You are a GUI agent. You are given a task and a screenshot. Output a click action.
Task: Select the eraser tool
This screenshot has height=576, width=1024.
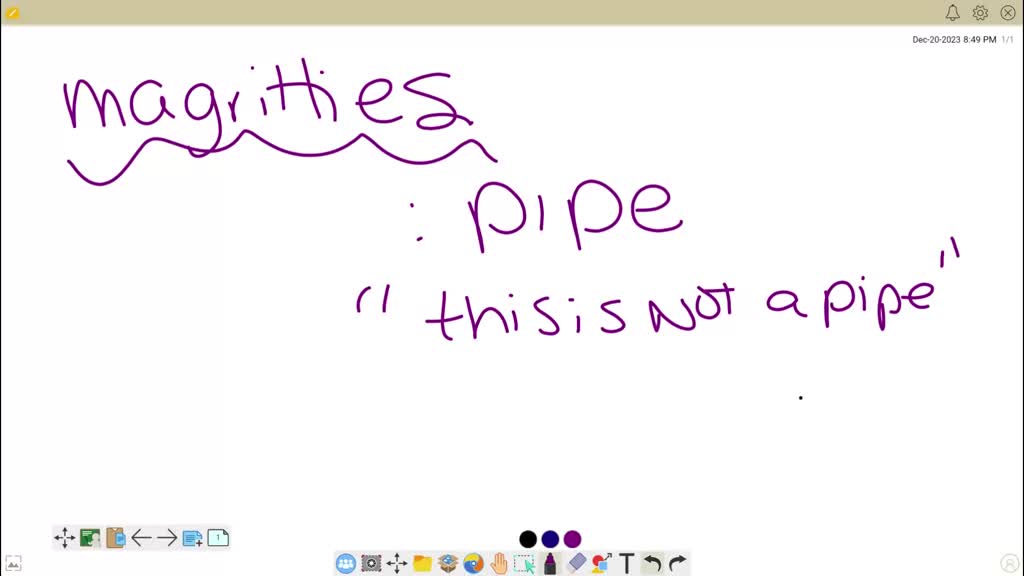pos(576,563)
